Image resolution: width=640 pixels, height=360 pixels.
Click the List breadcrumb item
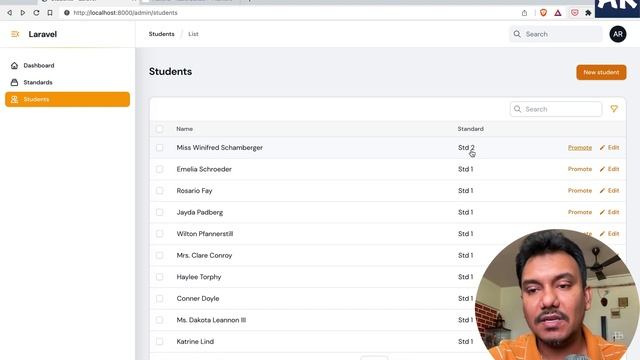tap(193, 34)
